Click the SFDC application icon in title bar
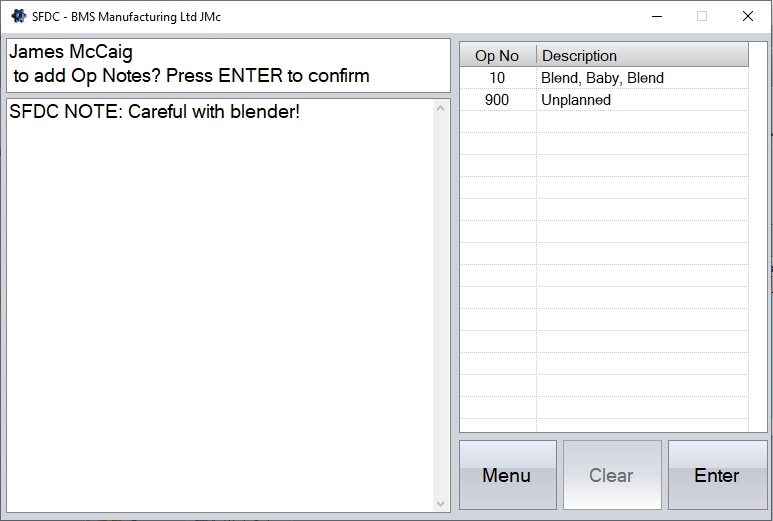 pos(18,16)
